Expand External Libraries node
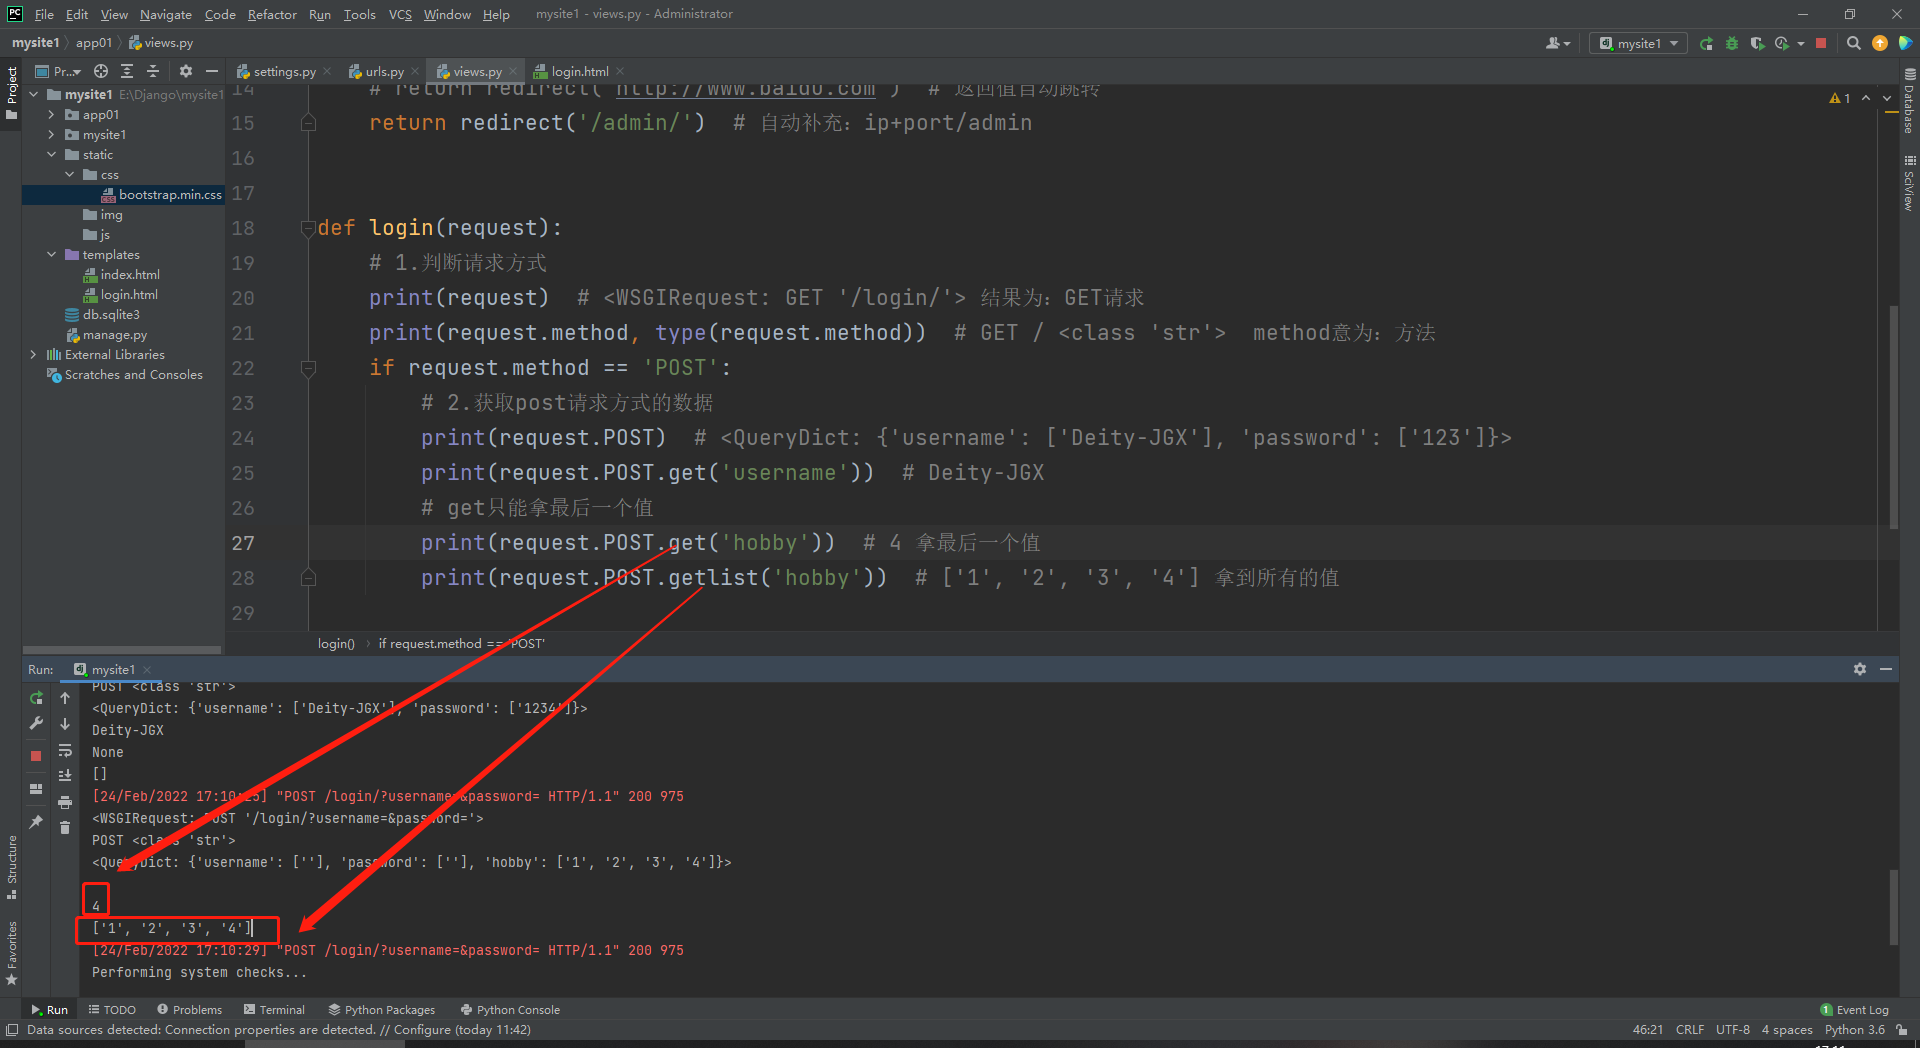This screenshot has width=1920, height=1048. 34,355
